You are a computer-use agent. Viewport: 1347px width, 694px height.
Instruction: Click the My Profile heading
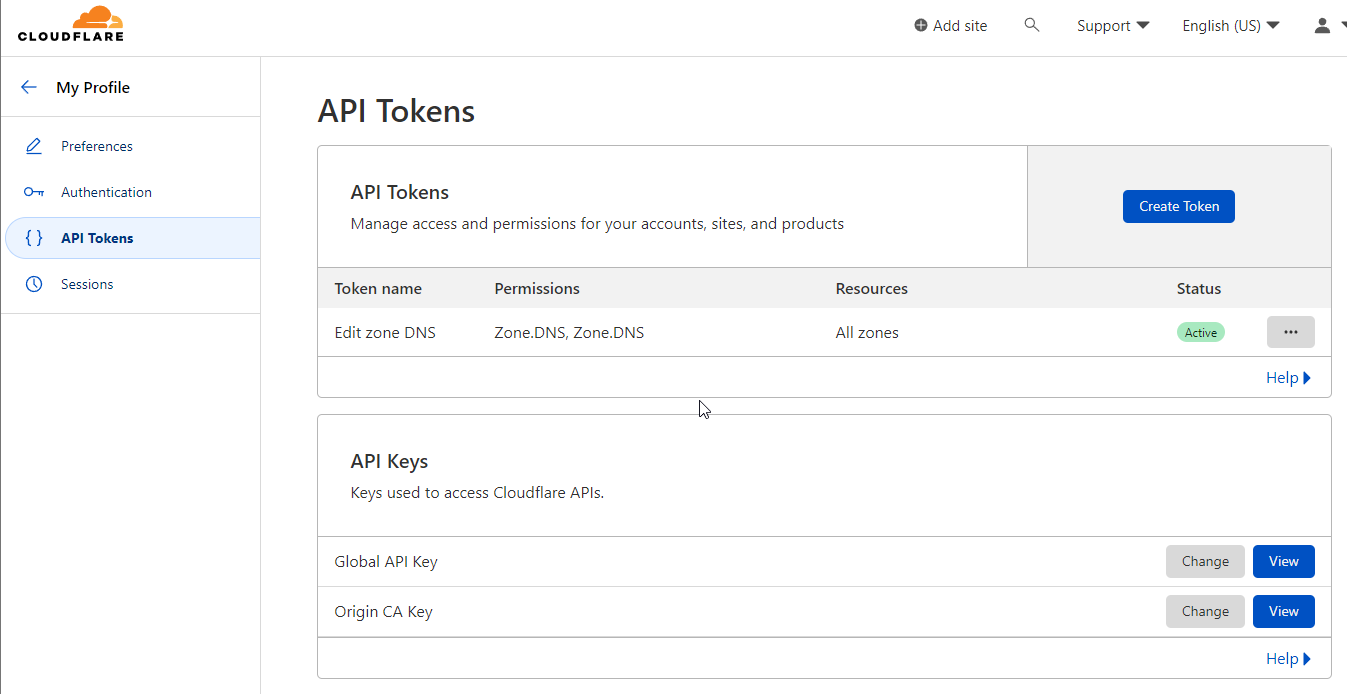tap(93, 87)
